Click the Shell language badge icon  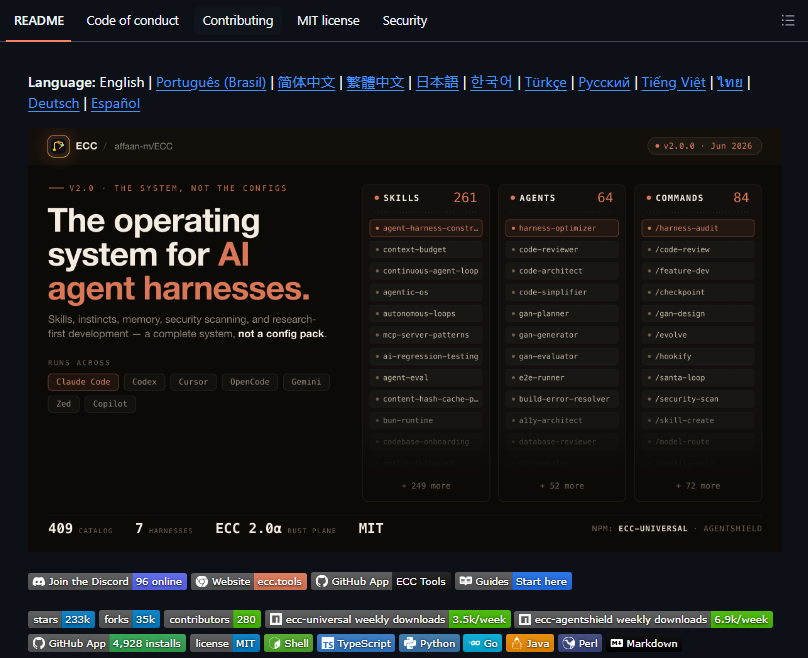coord(275,643)
